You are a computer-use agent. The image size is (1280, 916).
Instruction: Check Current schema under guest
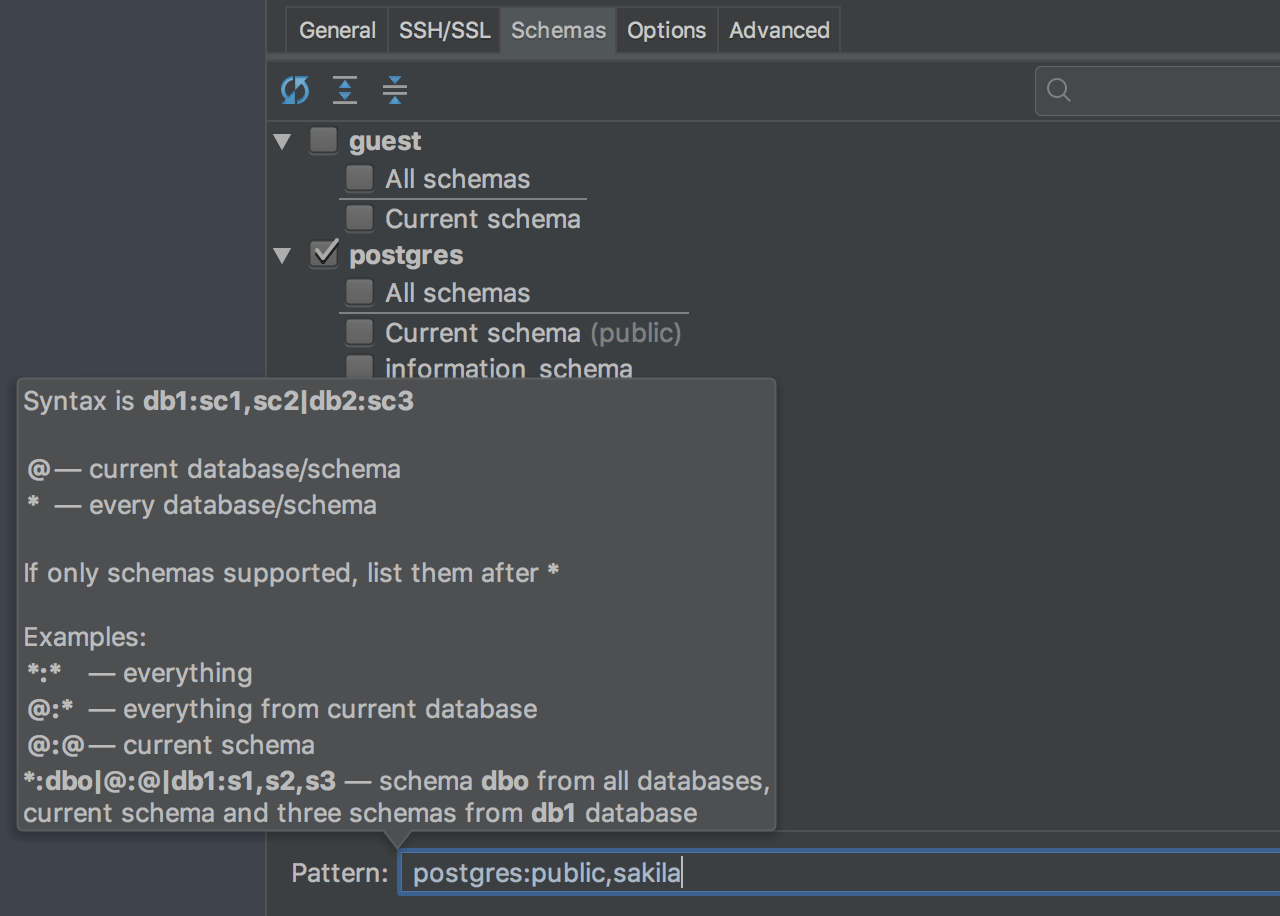[x=359, y=218]
